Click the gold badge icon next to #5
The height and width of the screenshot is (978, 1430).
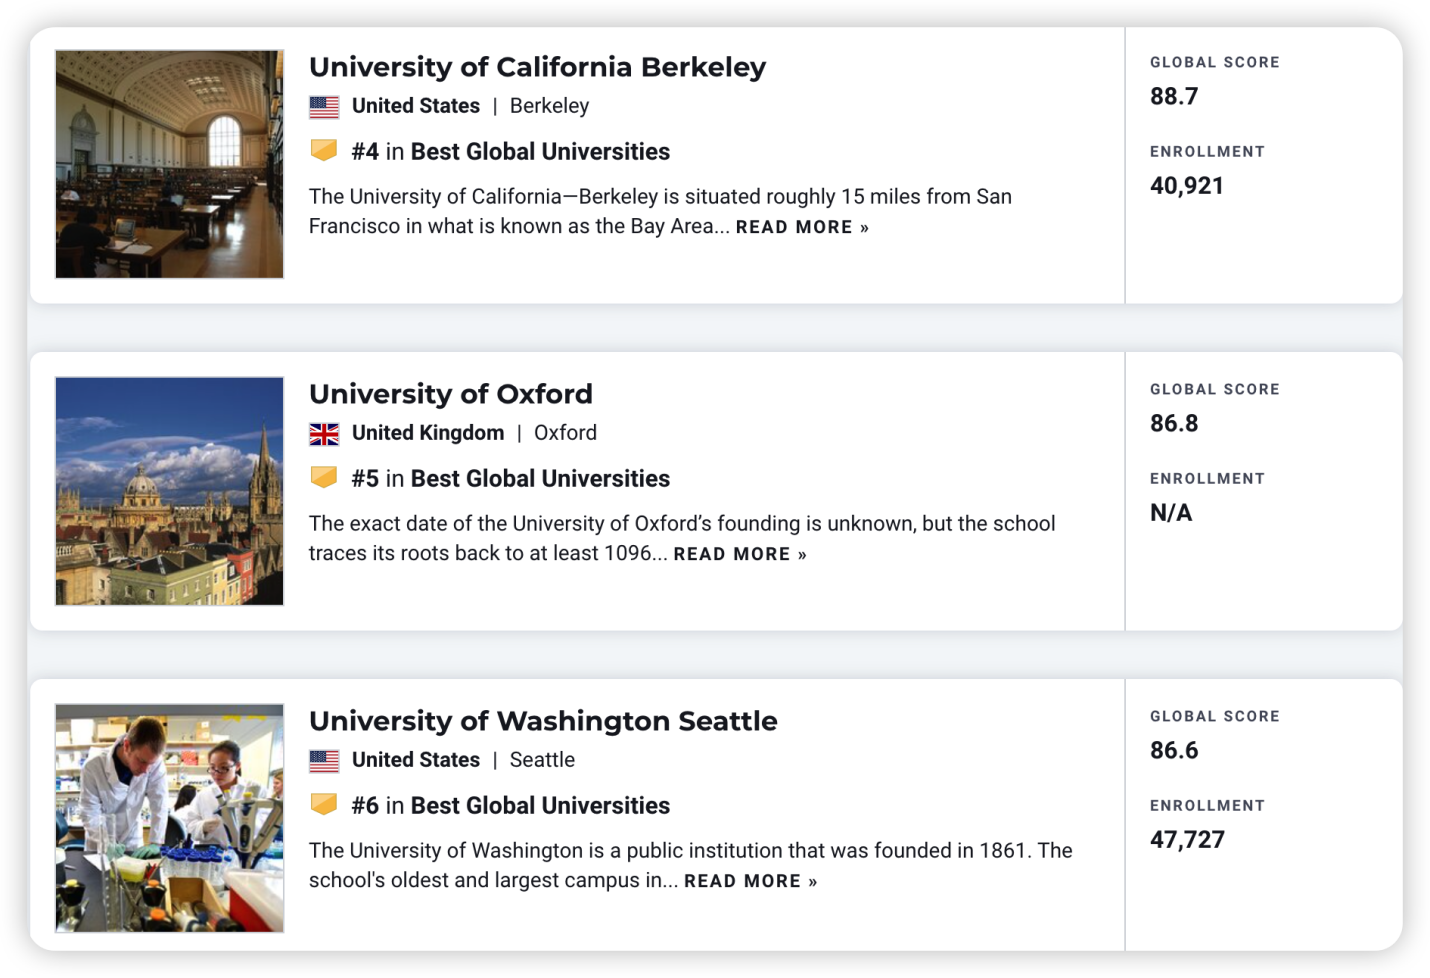(324, 477)
